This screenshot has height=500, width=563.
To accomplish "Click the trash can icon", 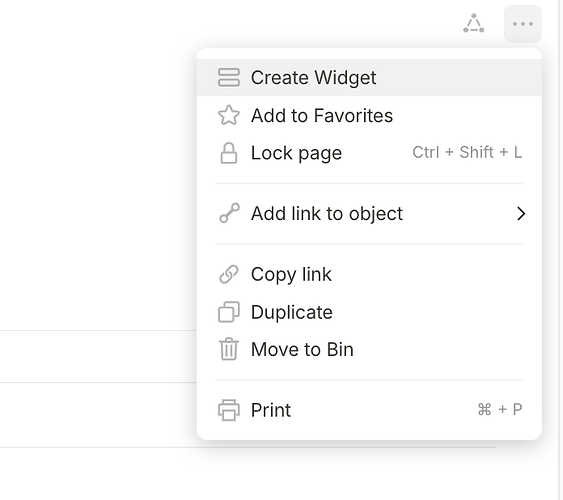I will pos(229,349).
